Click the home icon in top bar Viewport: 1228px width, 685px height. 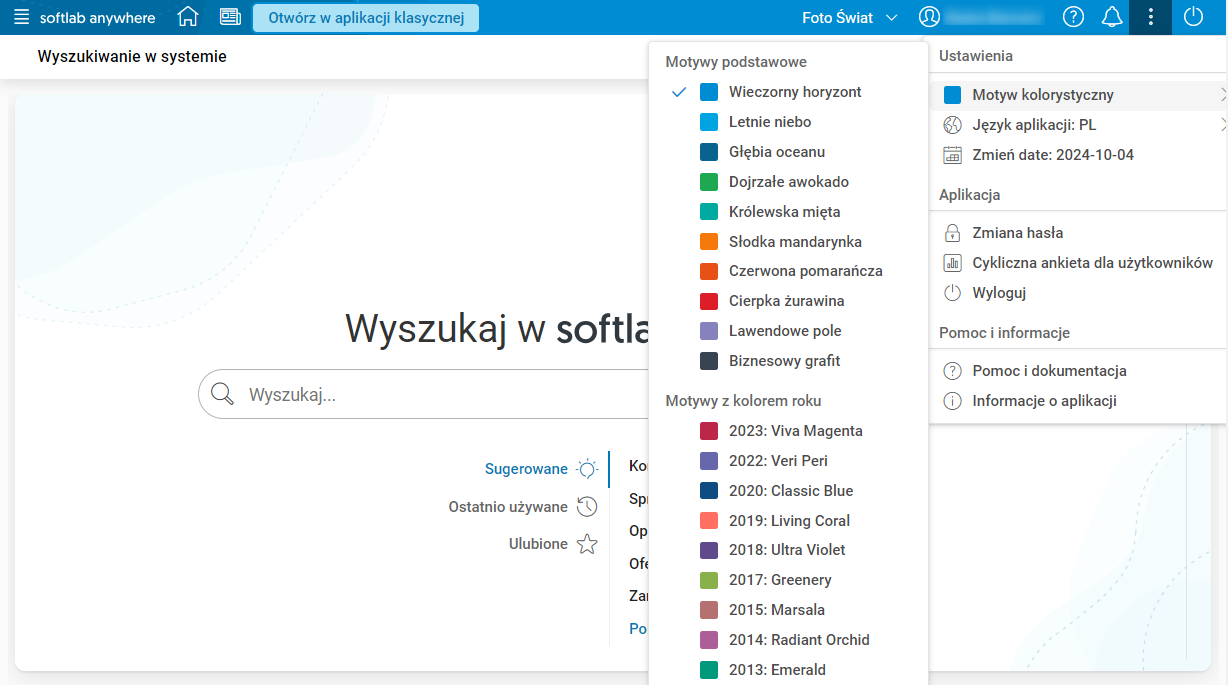pos(188,16)
